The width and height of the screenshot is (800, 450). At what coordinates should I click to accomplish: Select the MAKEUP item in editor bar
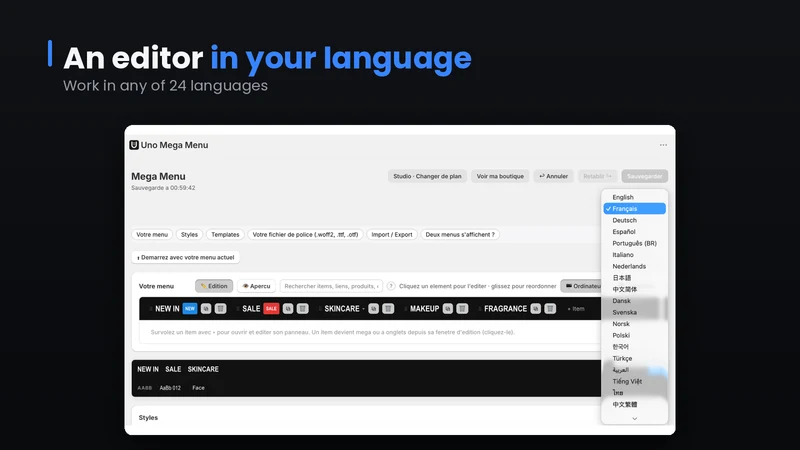[x=424, y=309]
